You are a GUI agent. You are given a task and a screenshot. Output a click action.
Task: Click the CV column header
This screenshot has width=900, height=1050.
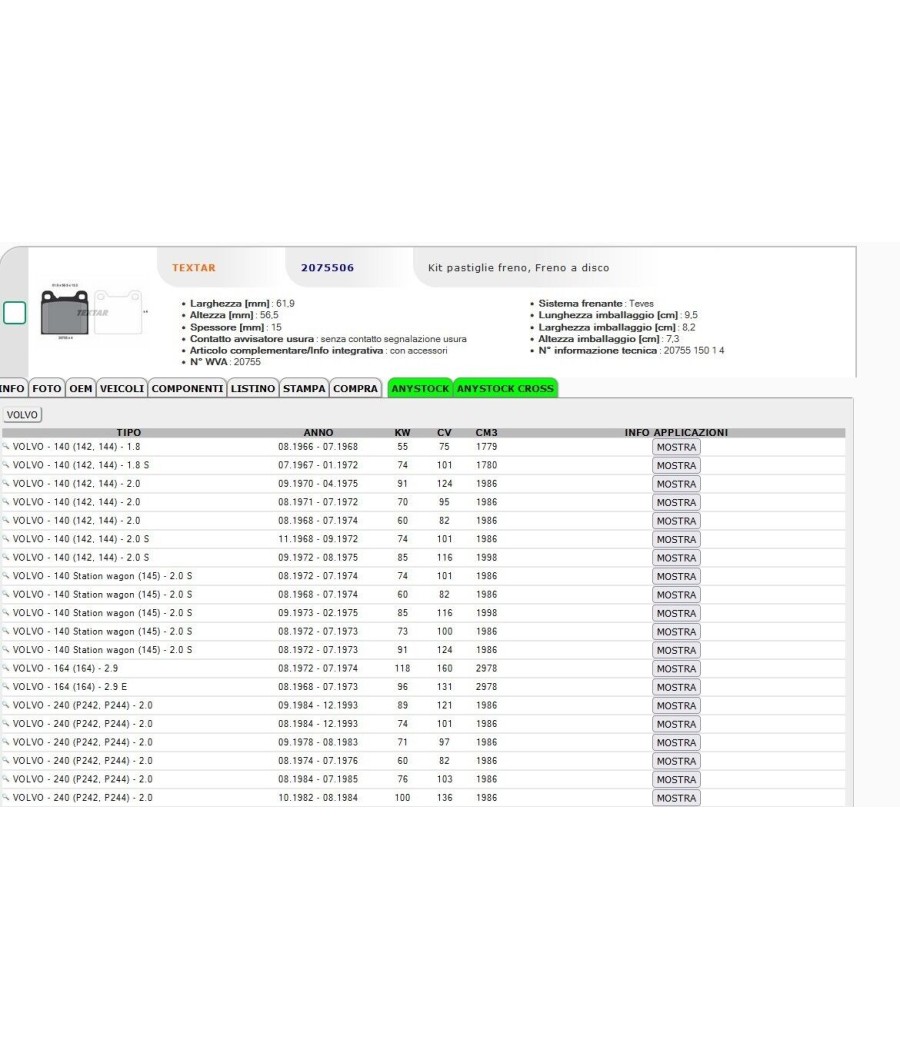click(444, 433)
